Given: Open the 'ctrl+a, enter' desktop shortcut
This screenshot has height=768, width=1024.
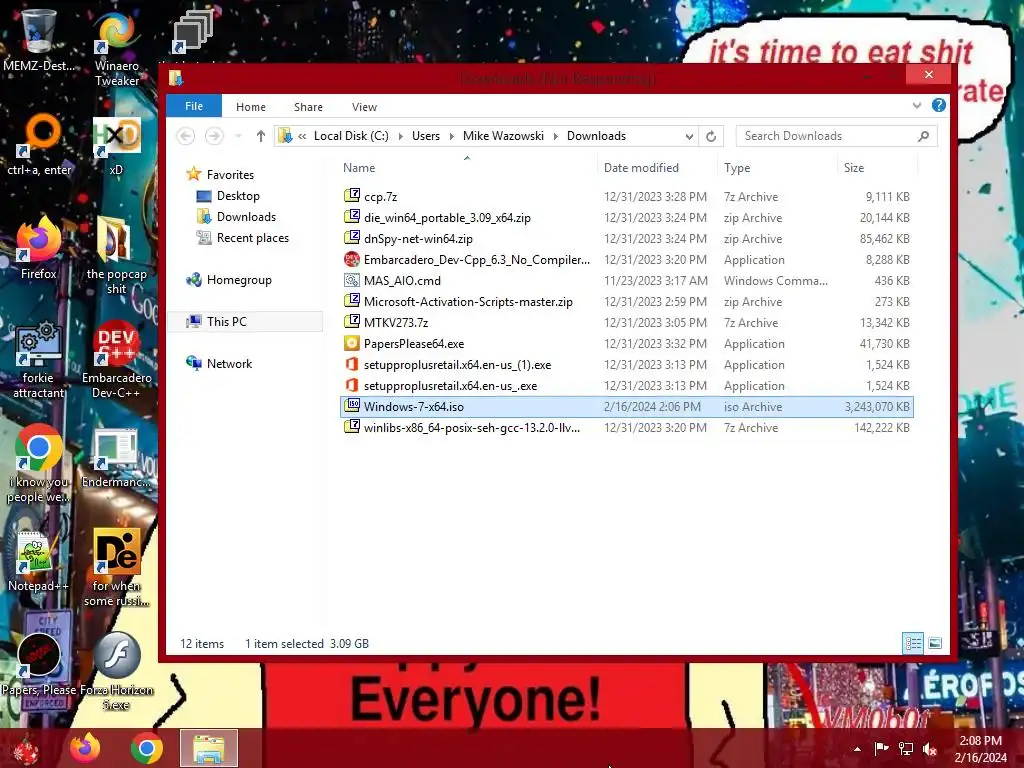Looking at the screenshot, I should pyautogui.click(x=39, y=145).
